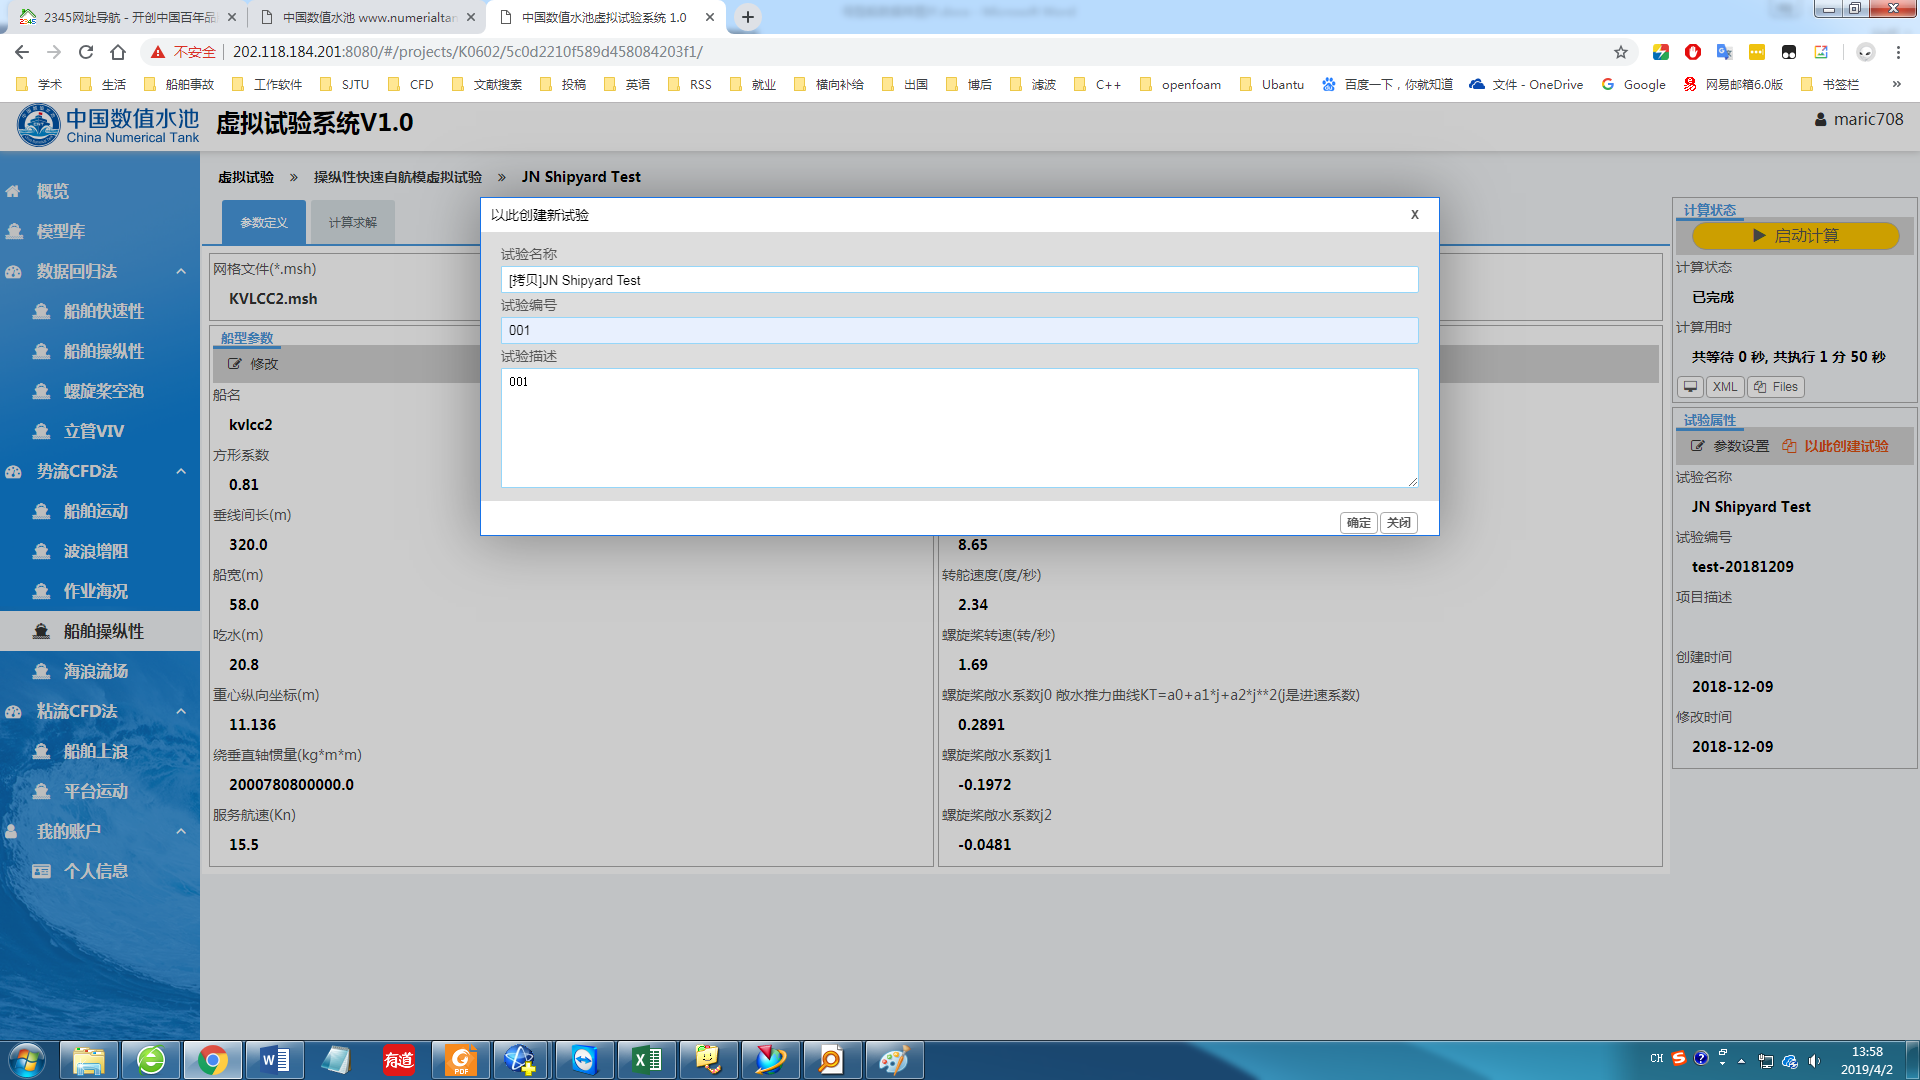Click the 试验描述 text area
This screenshot has width=1920, height=1080.
(958, 427)
